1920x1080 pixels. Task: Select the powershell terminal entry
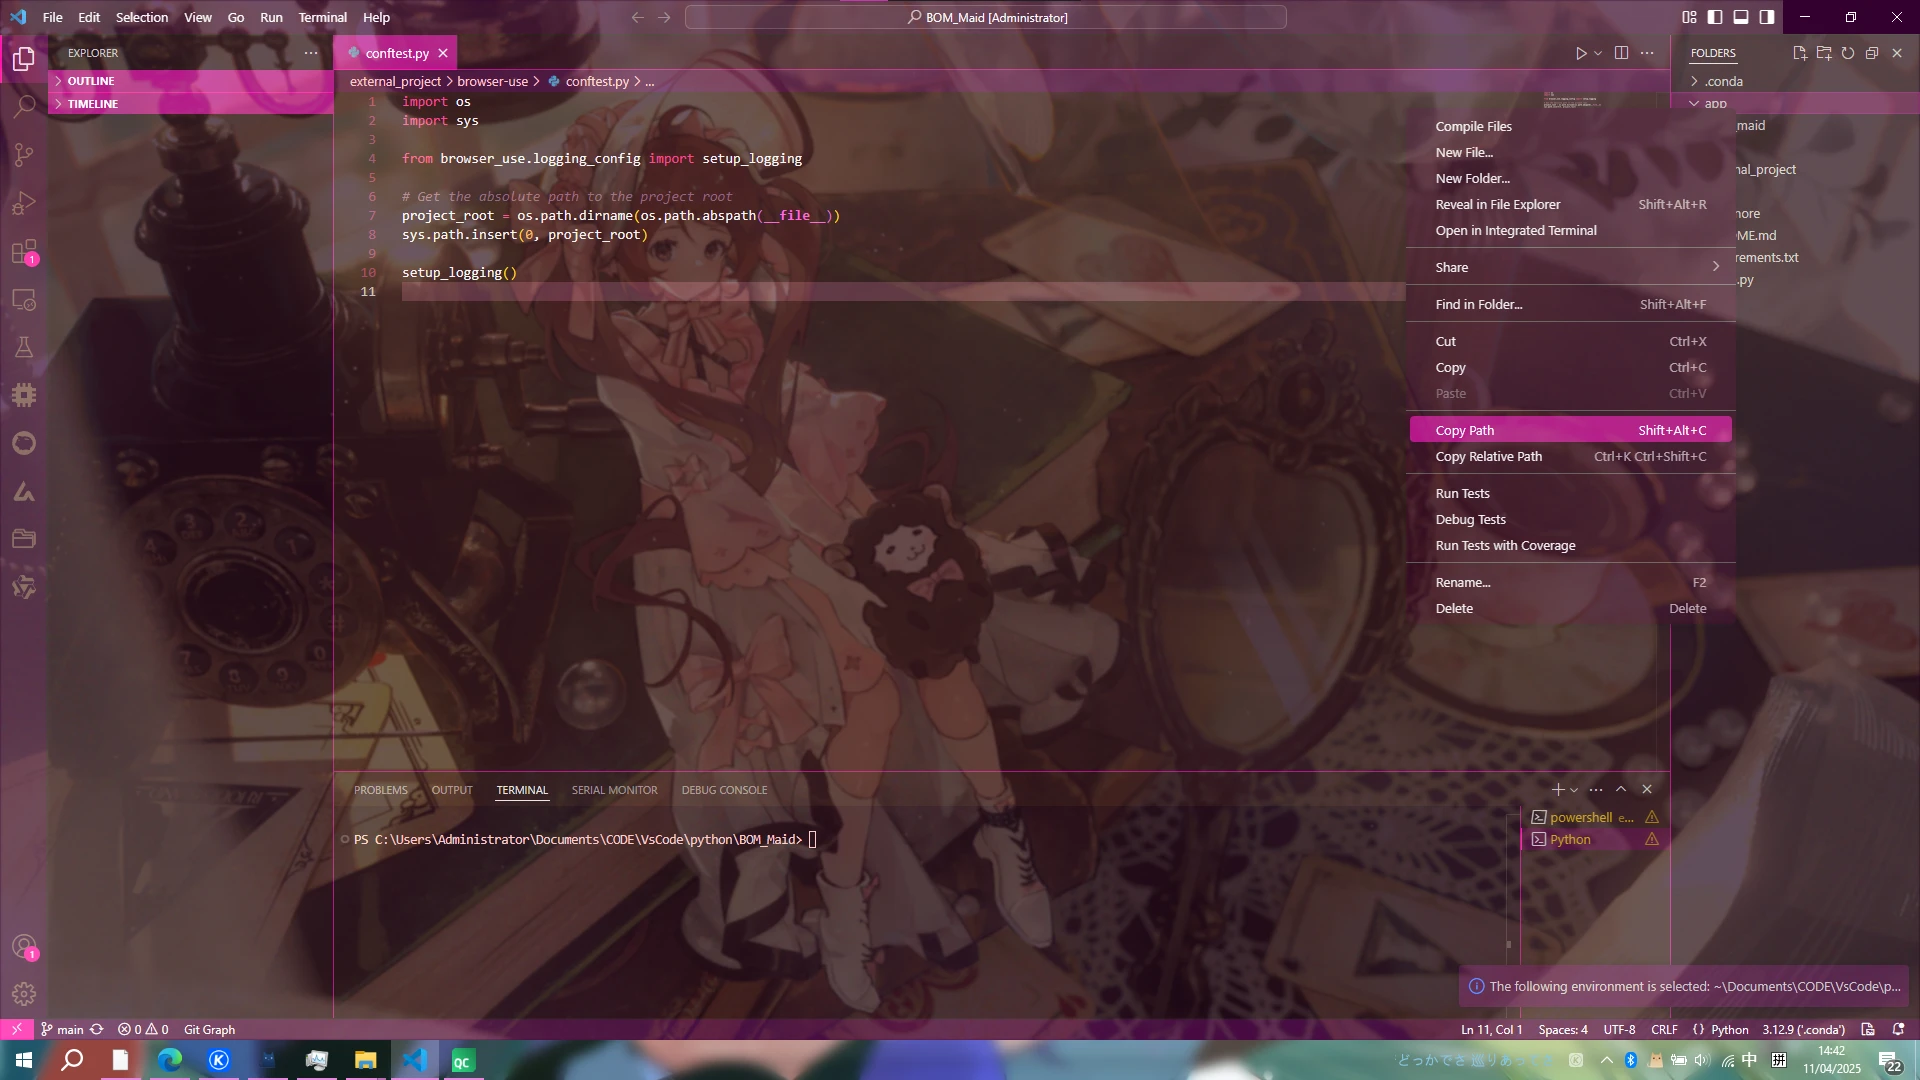[x=1594, y=817]
